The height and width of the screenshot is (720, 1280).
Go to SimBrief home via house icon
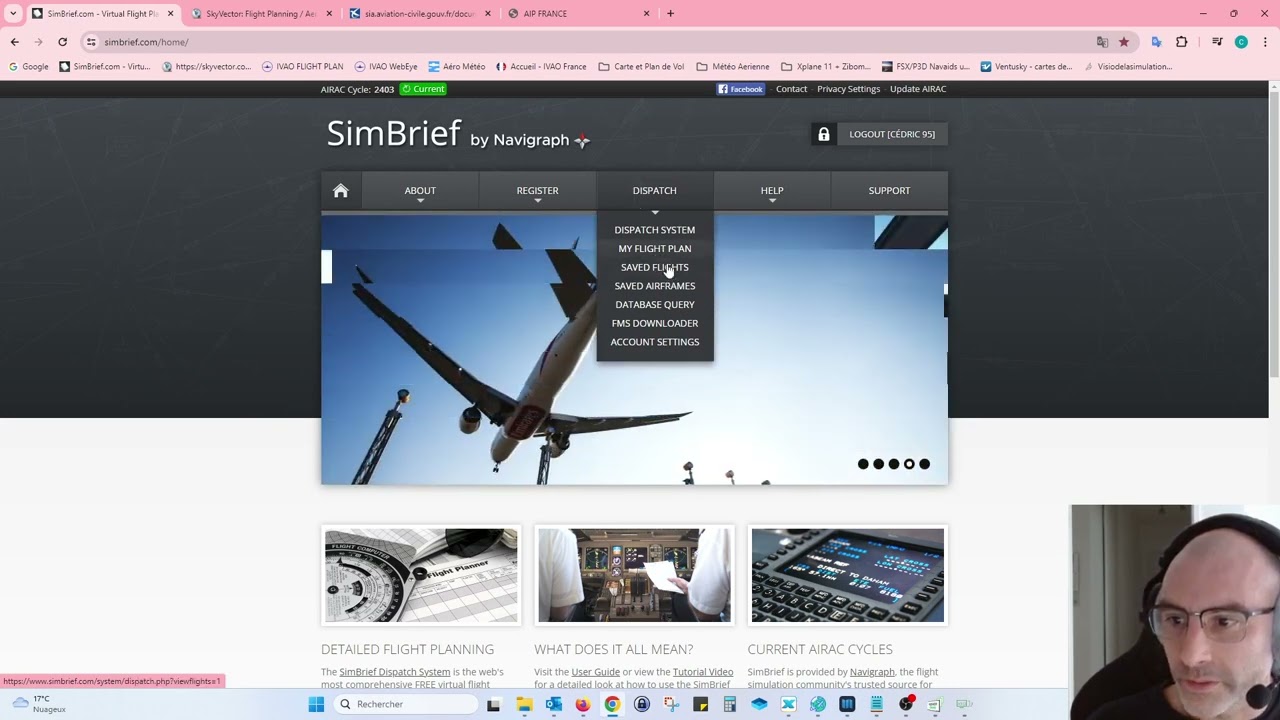coord(341,191)
